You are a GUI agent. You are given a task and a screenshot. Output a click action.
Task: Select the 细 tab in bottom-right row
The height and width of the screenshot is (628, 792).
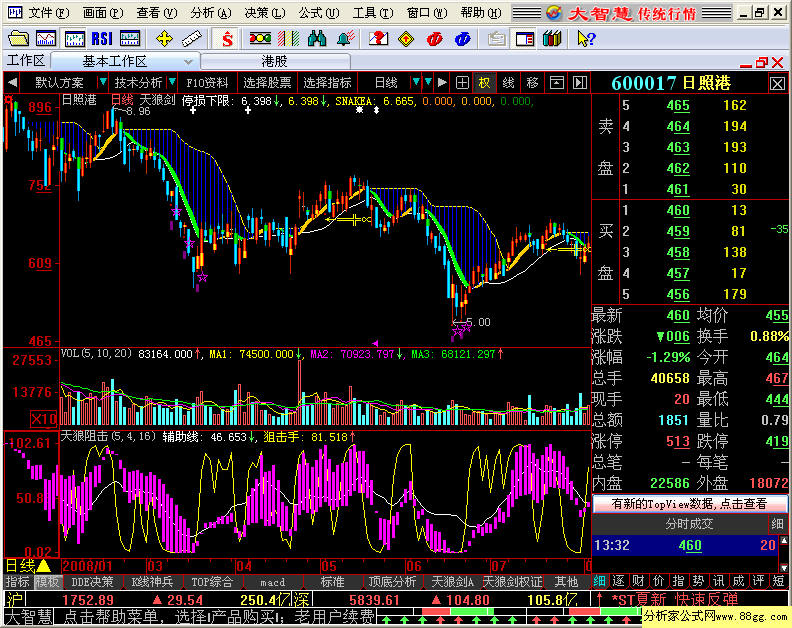click(x=600, y=581)
